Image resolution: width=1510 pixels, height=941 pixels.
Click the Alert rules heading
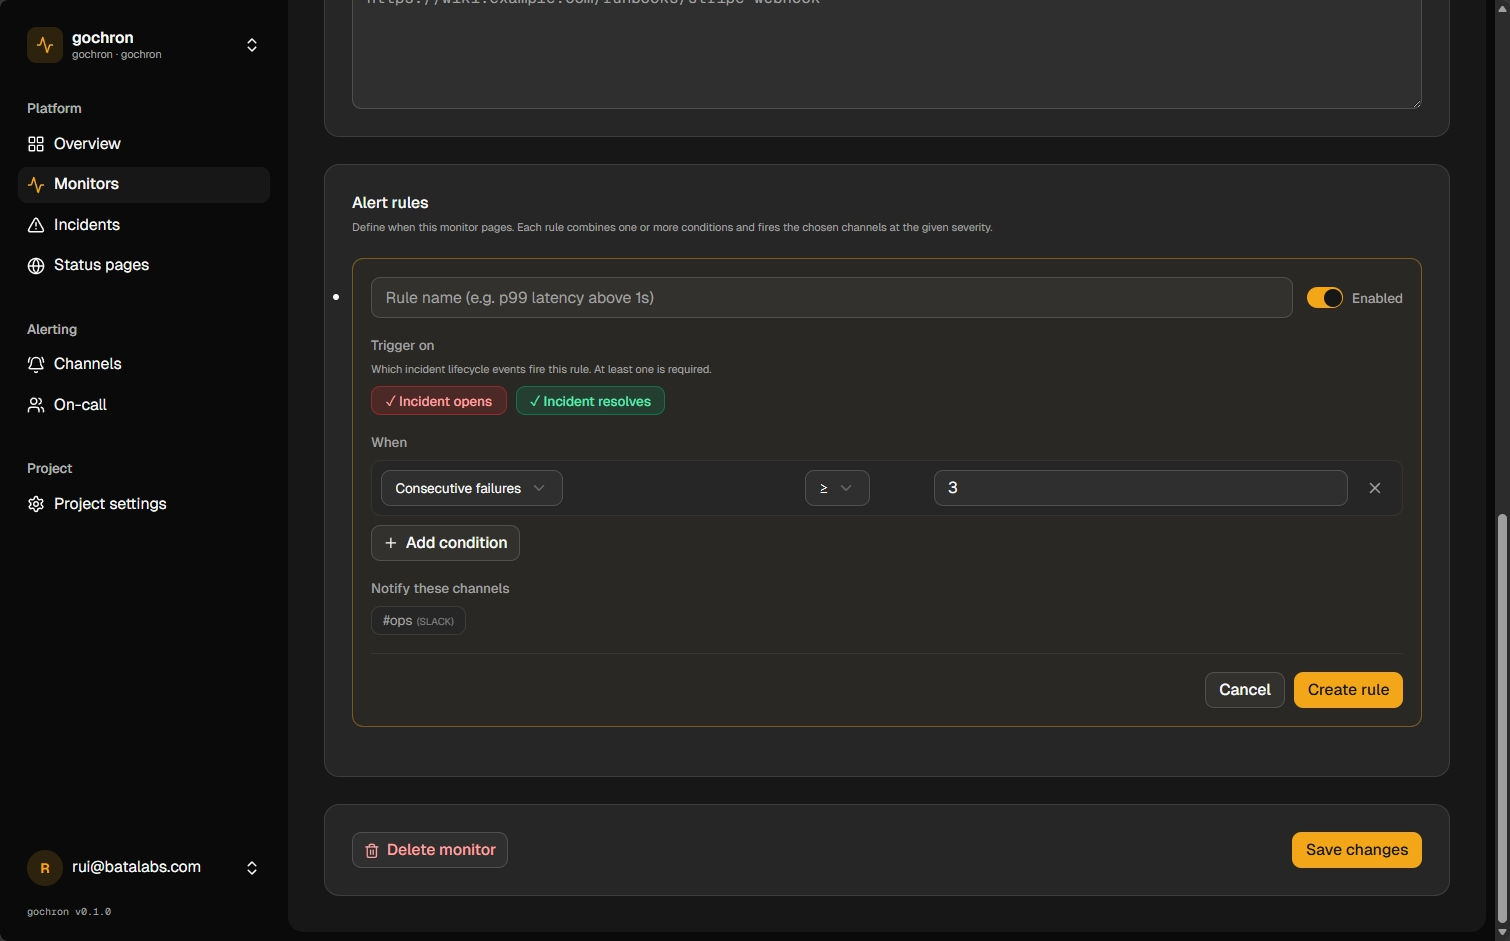tap(390, 203)
